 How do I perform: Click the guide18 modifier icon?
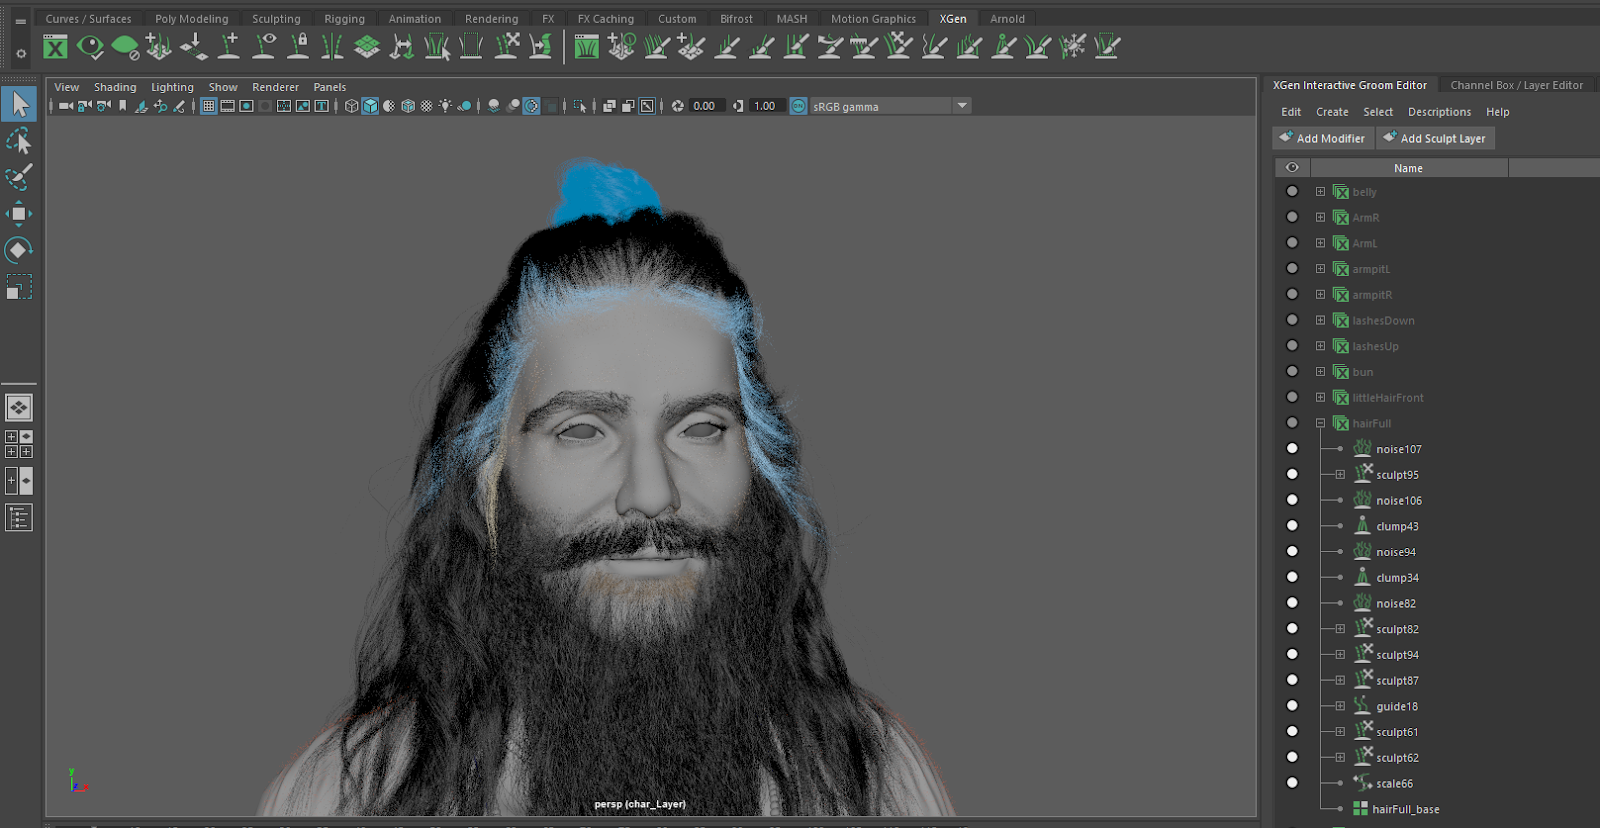1362,706
